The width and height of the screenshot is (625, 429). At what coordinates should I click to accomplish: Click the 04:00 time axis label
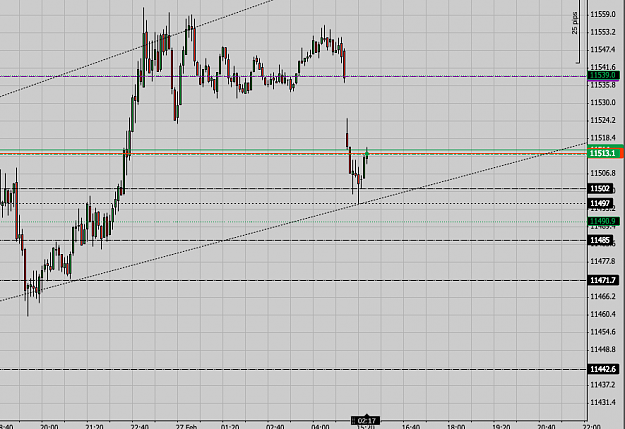click(320, 426)
